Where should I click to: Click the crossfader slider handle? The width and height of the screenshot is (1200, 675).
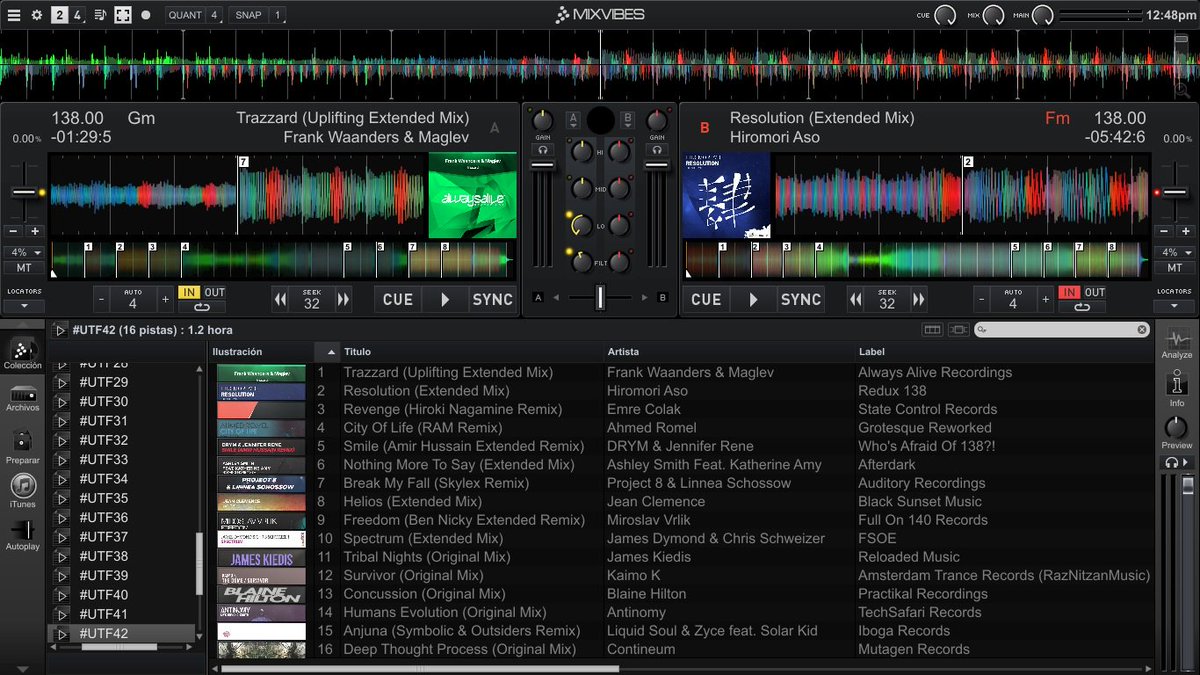pyautogui.click(x=601, y=297)
